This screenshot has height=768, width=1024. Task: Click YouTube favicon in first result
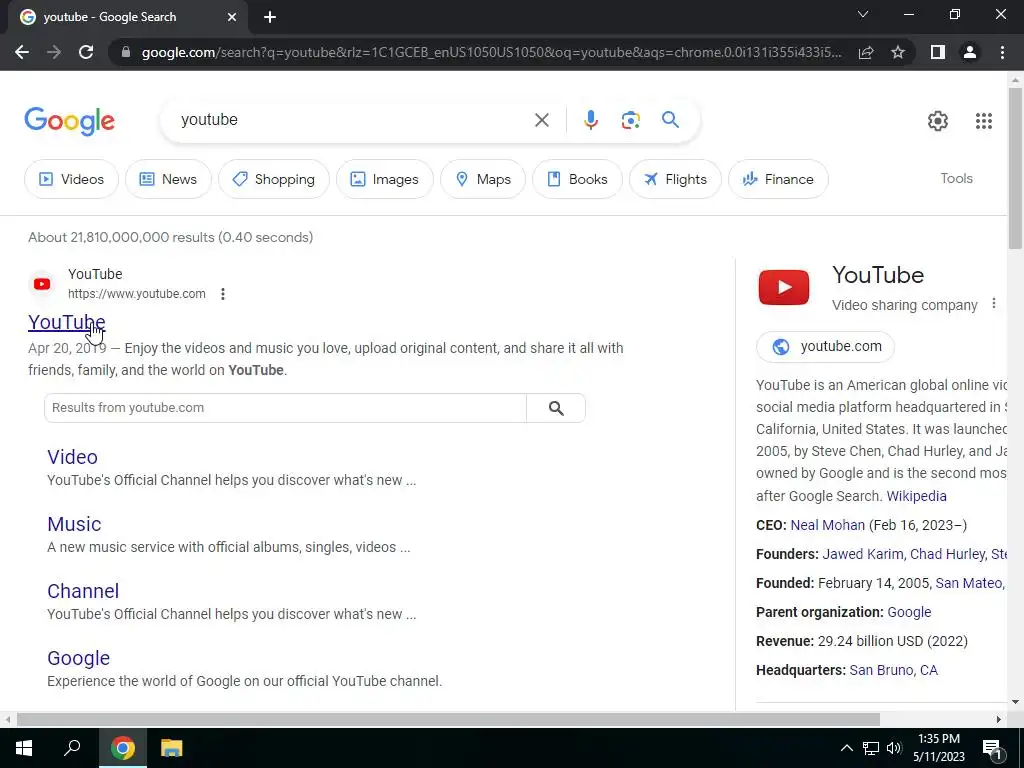42,284
